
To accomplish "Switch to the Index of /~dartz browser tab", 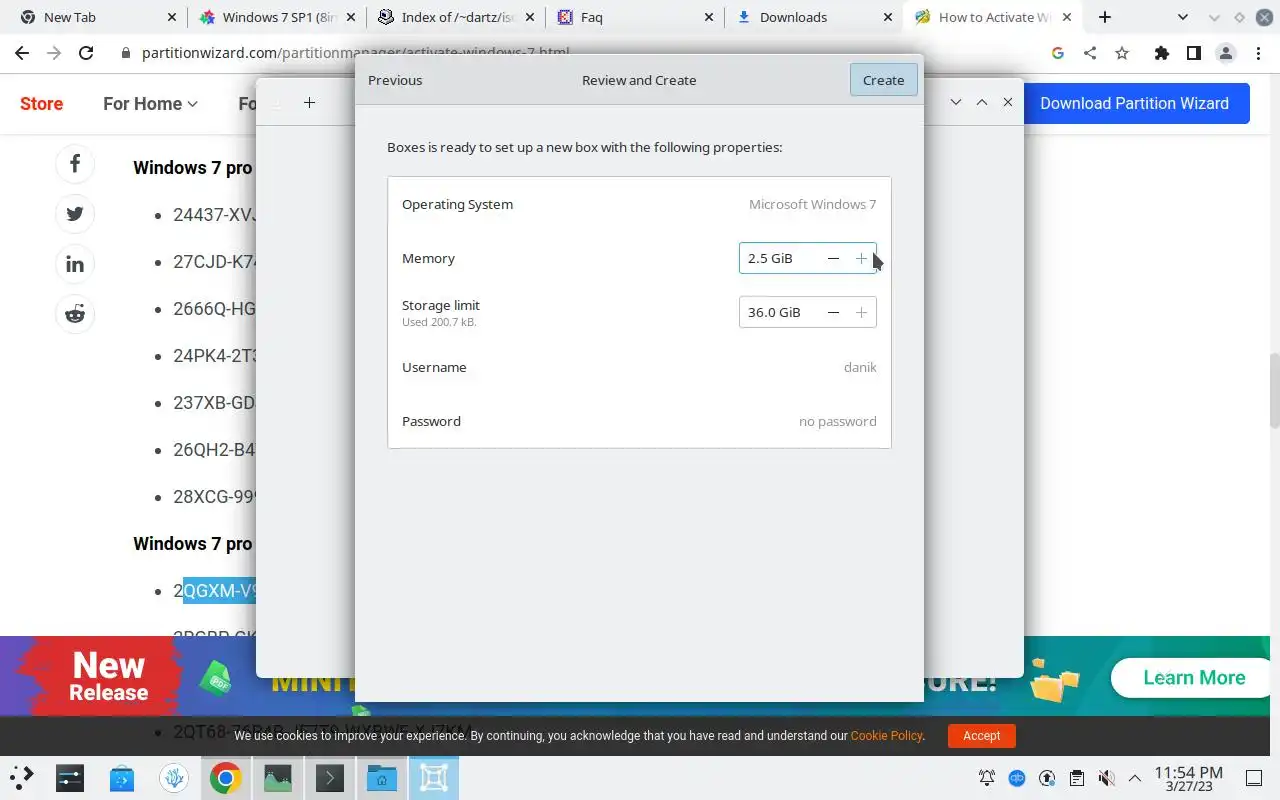I will 457,17.
